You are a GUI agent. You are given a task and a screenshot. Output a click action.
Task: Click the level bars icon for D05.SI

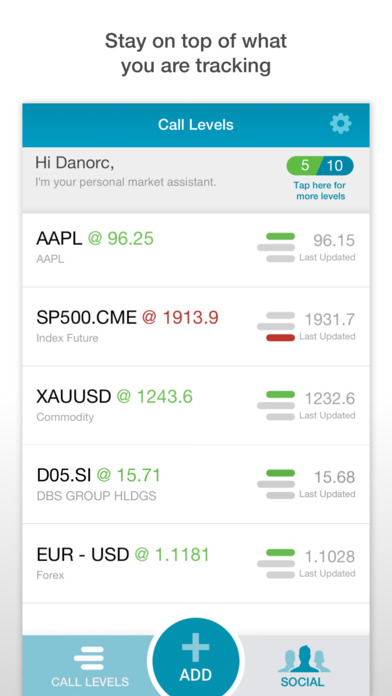click(x=276, y=484)
